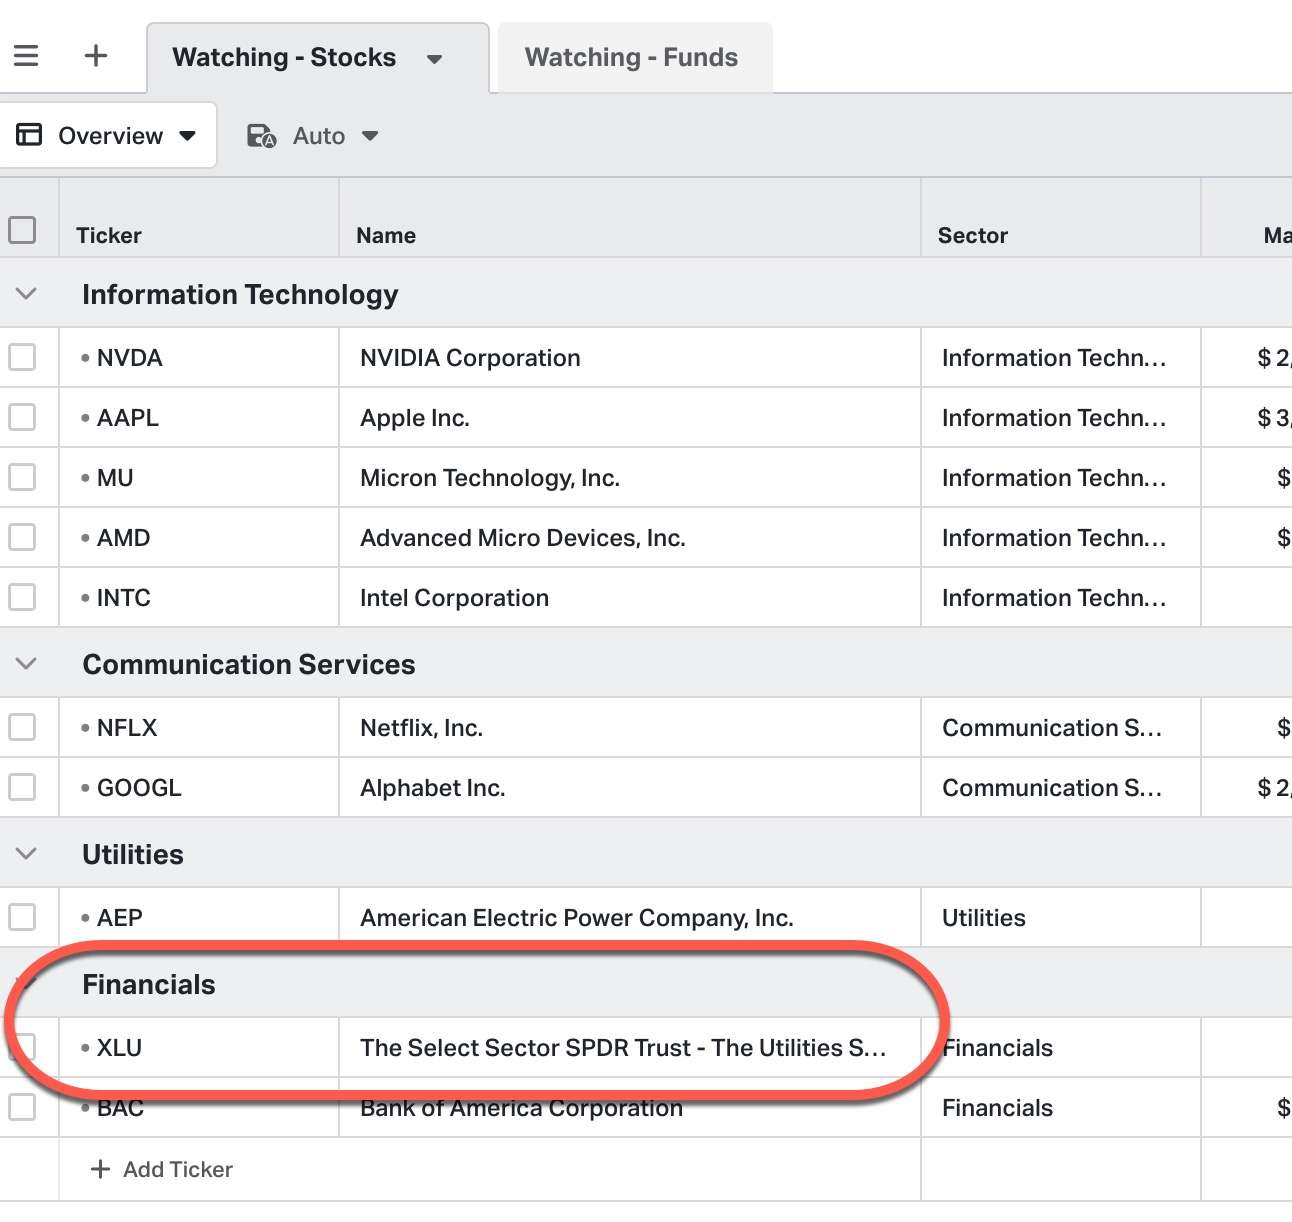This screenshot has height=1222, width=1292.
Task: Click Add Ticker button
Action: click(x=162, y=1169)
